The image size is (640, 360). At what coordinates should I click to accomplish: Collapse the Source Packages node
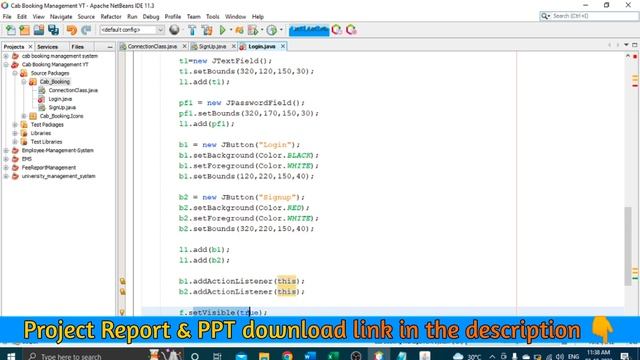click(15, 73)
